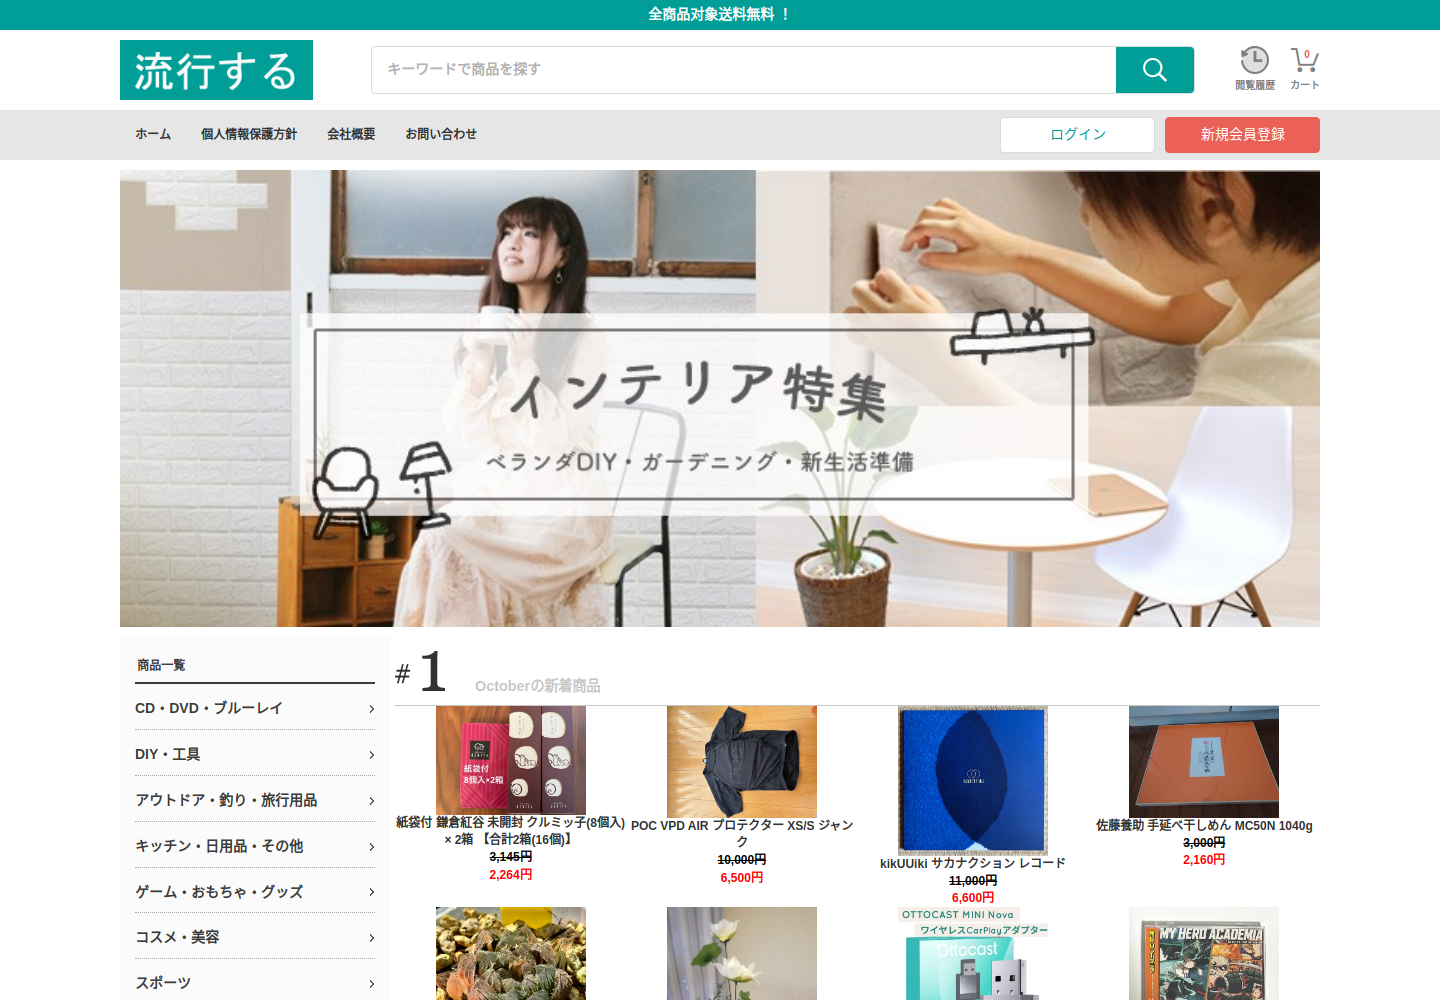This screenshot has width=1440, height=1000.
Task: Expand the DIY・工具 category arrow
Action: coord(371,755)
